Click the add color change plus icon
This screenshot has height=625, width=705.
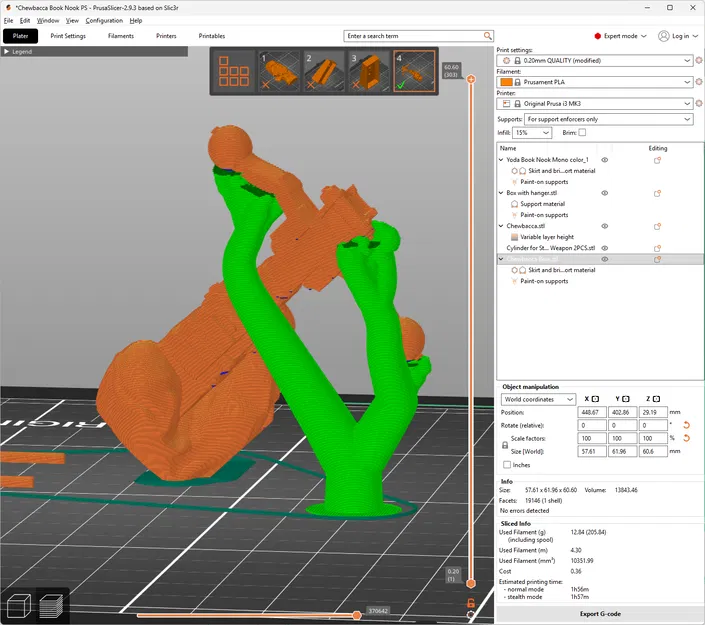coord(471,79)
